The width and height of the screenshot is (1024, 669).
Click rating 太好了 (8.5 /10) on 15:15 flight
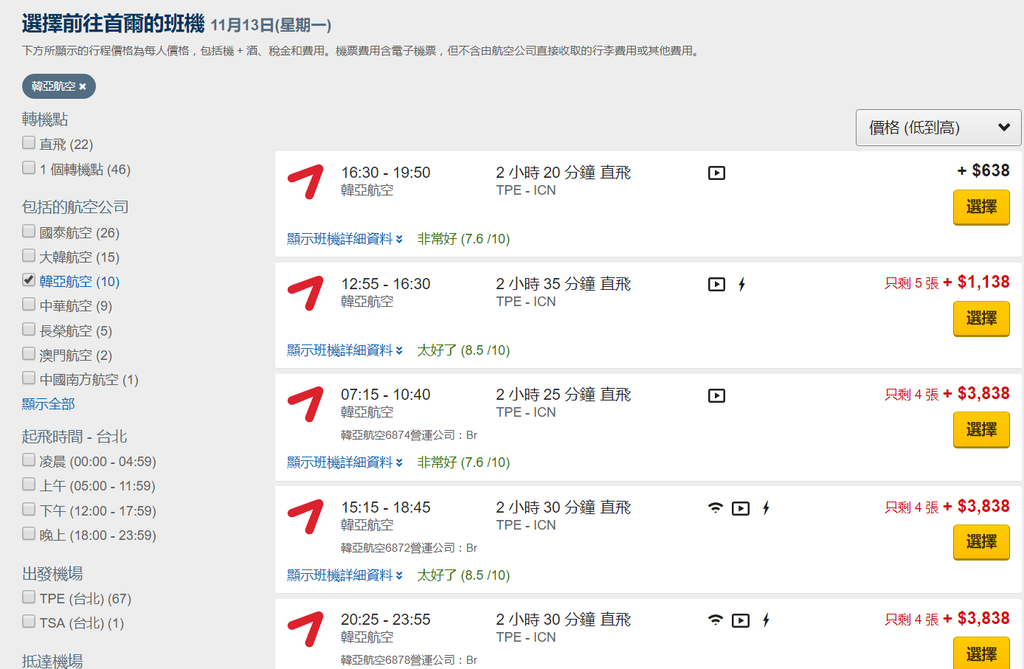(464, 576)
